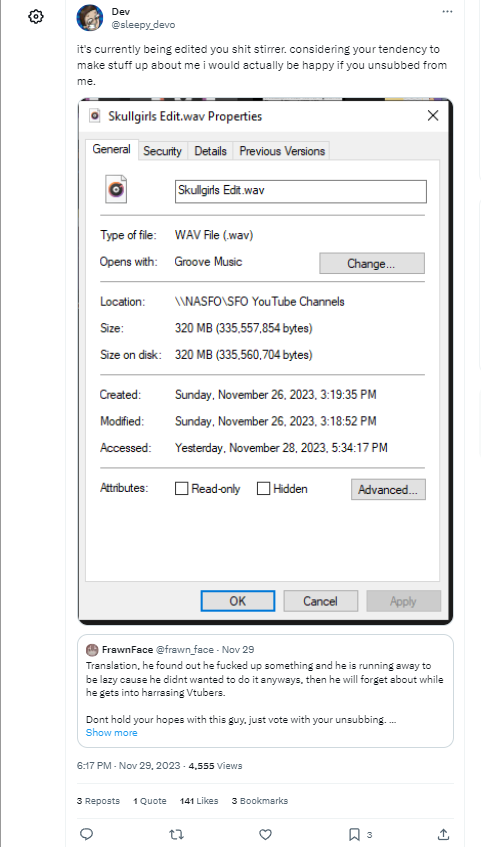Click the share upload icon

443,834
